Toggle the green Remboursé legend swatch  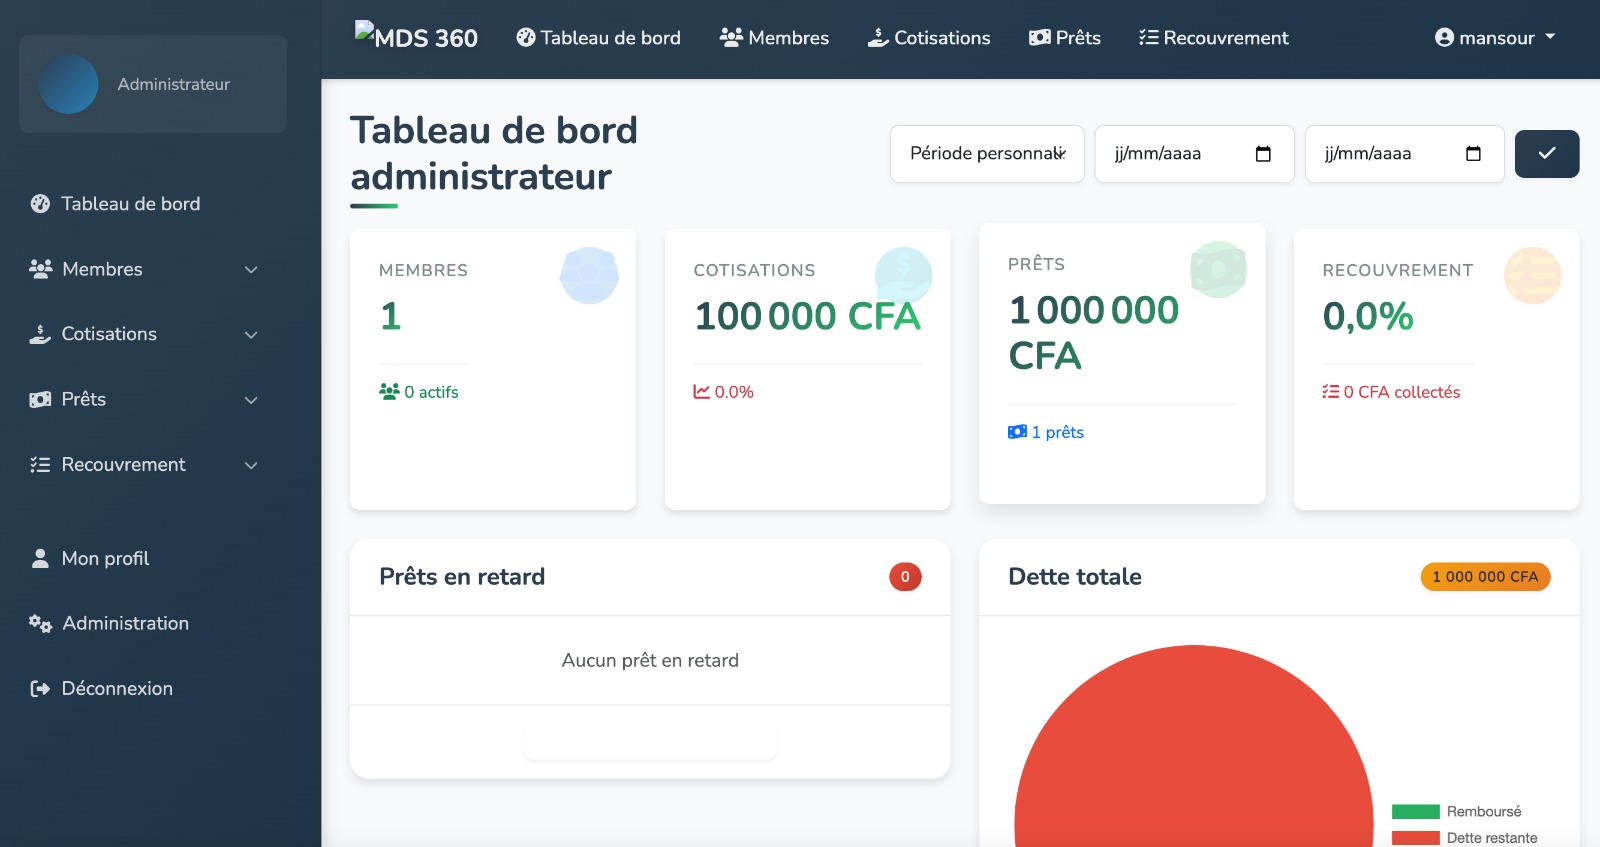tap(1415, 811)
